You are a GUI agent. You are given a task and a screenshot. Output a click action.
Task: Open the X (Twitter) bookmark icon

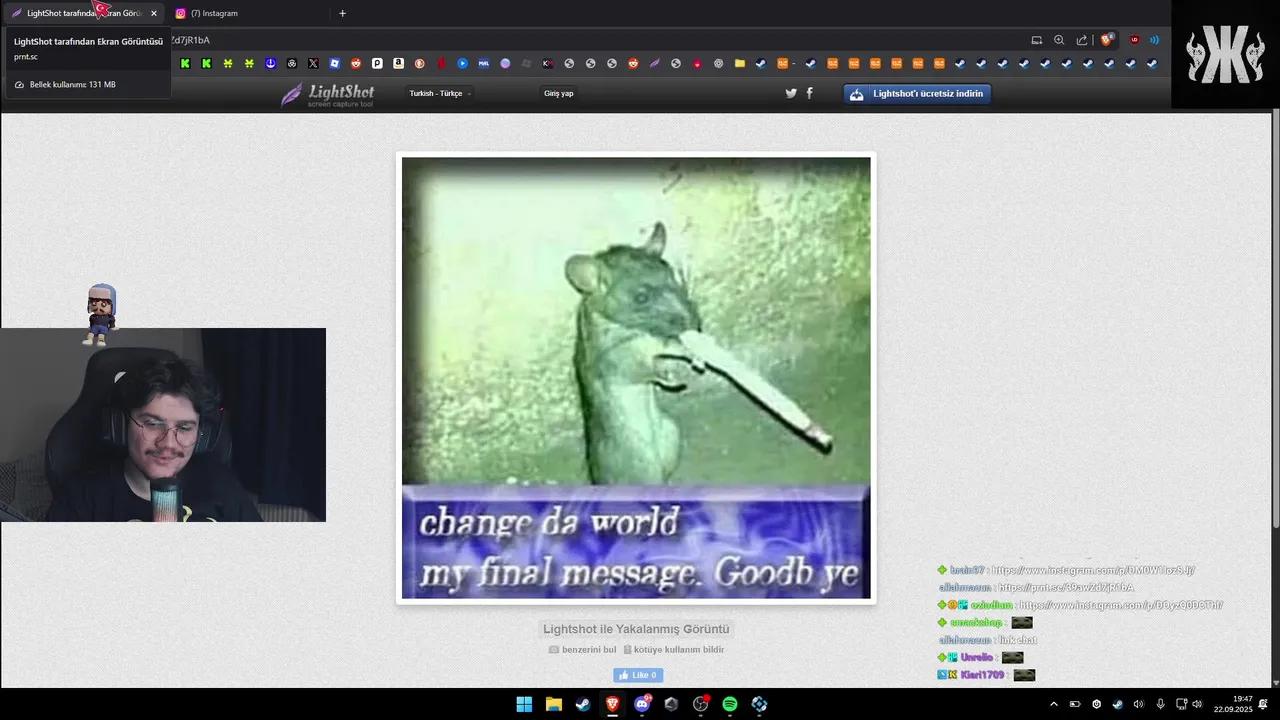tap(313, 63)
